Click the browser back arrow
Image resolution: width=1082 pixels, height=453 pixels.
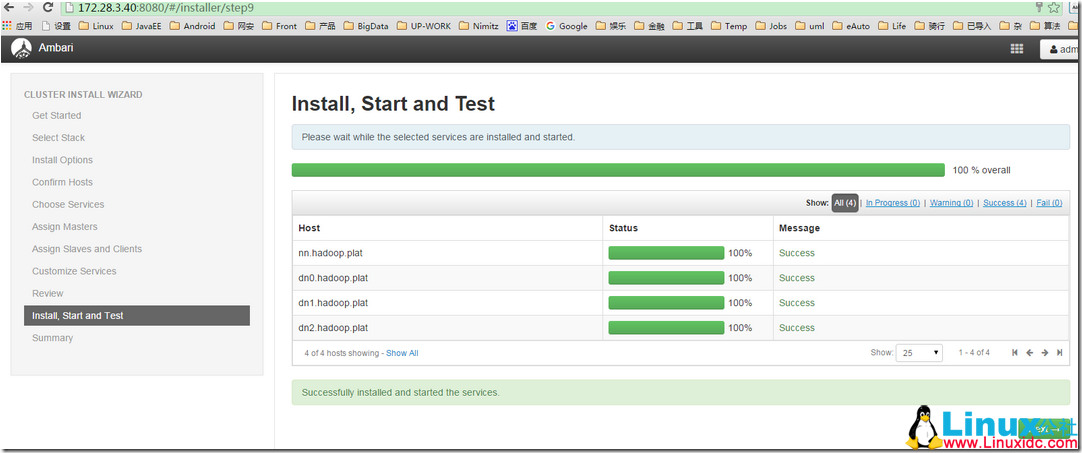pos(9,7)
